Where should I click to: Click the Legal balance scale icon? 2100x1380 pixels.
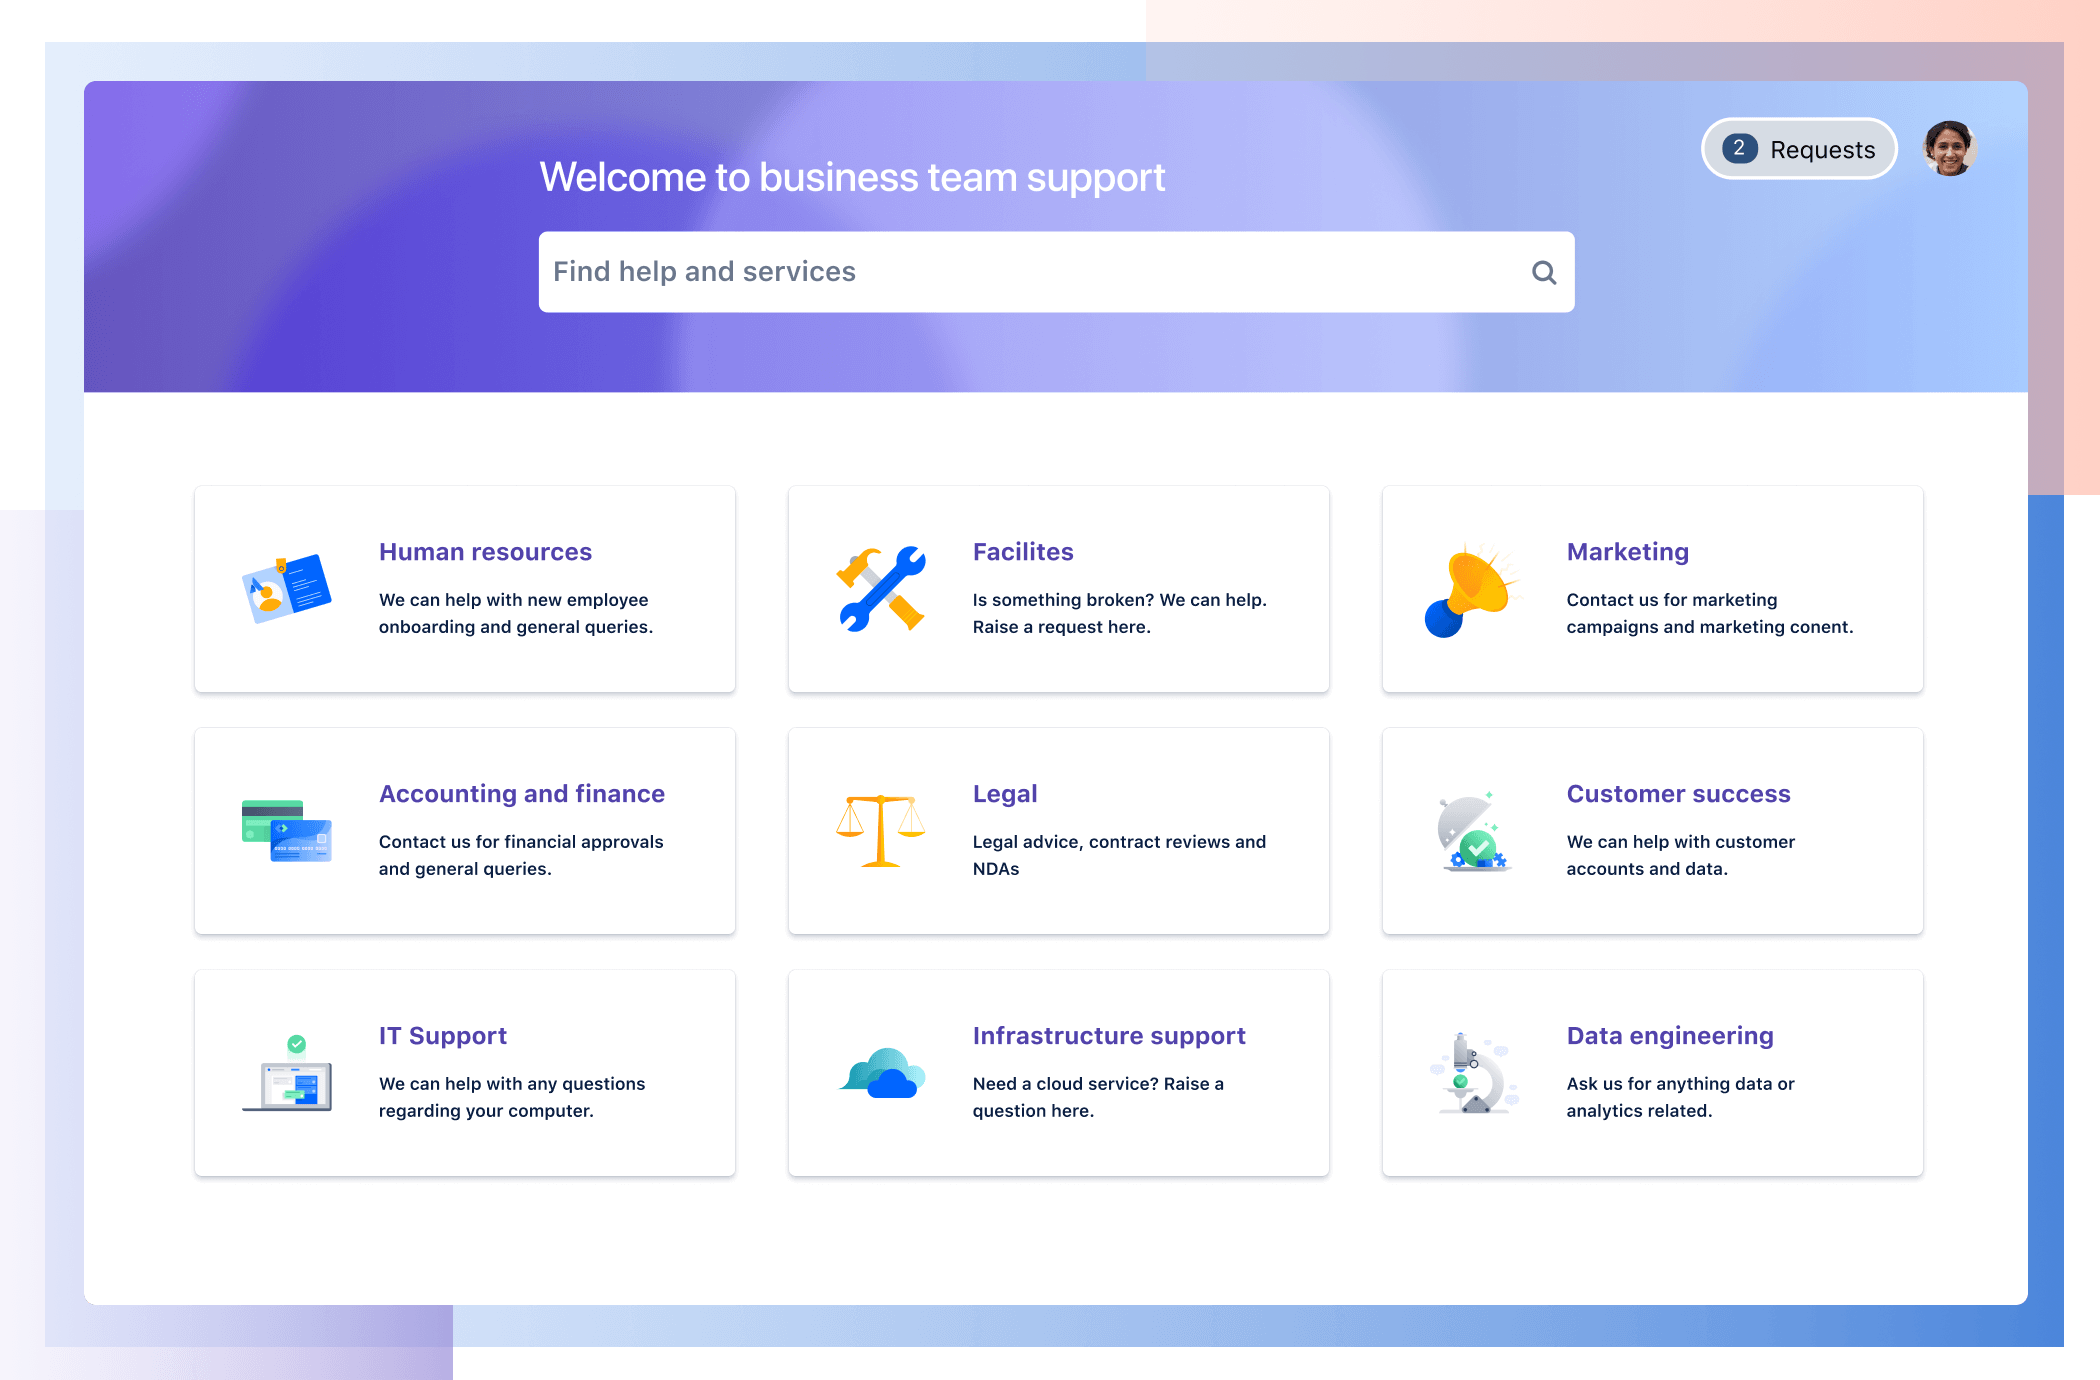(x=878, y=830)
